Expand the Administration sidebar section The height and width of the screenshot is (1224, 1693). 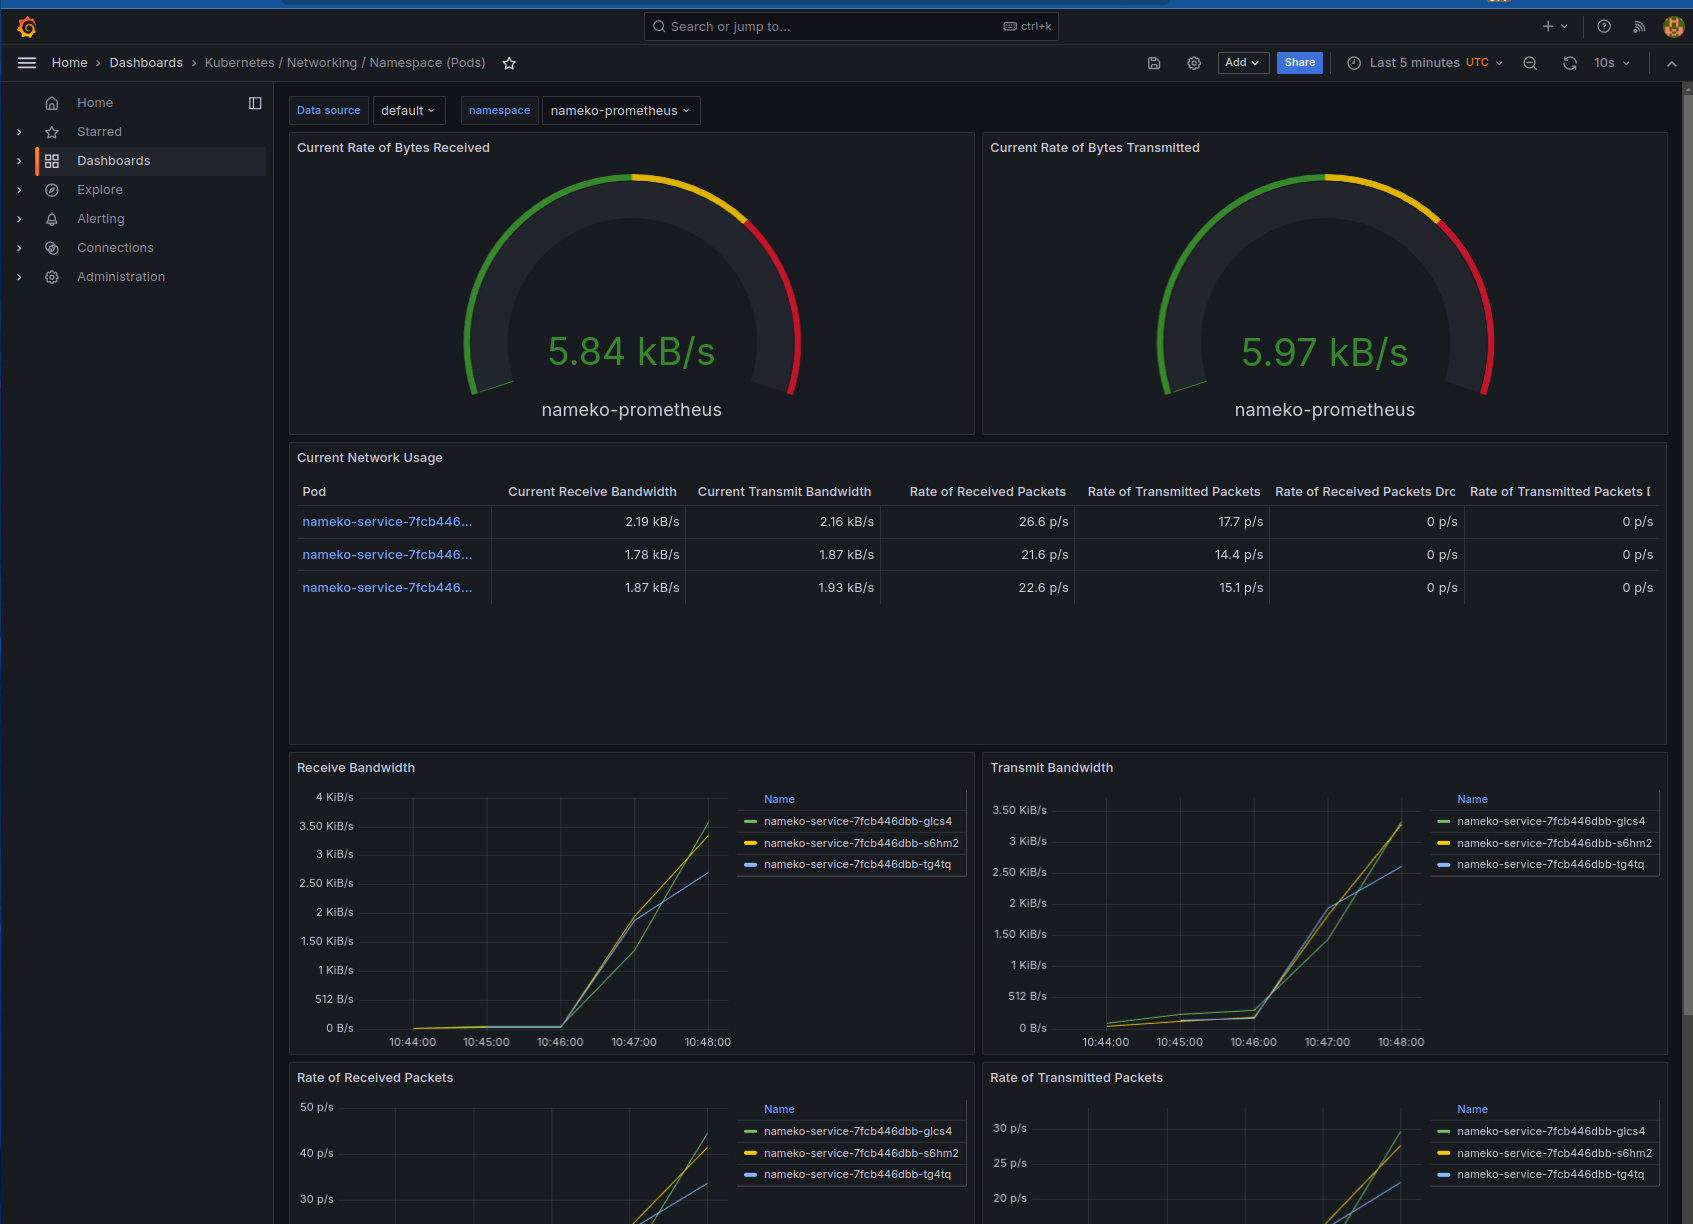[x=19, y=277]
